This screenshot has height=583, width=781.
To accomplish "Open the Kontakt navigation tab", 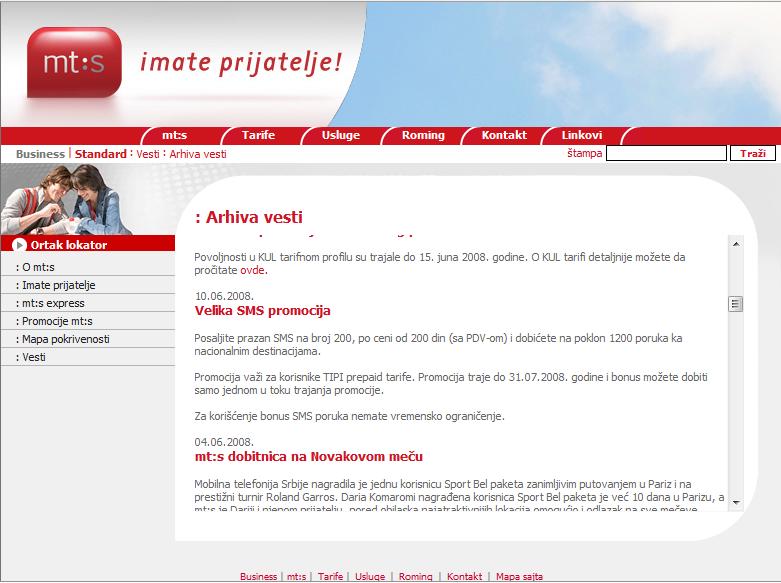I will pyautogui.click(x=504, y=135).
